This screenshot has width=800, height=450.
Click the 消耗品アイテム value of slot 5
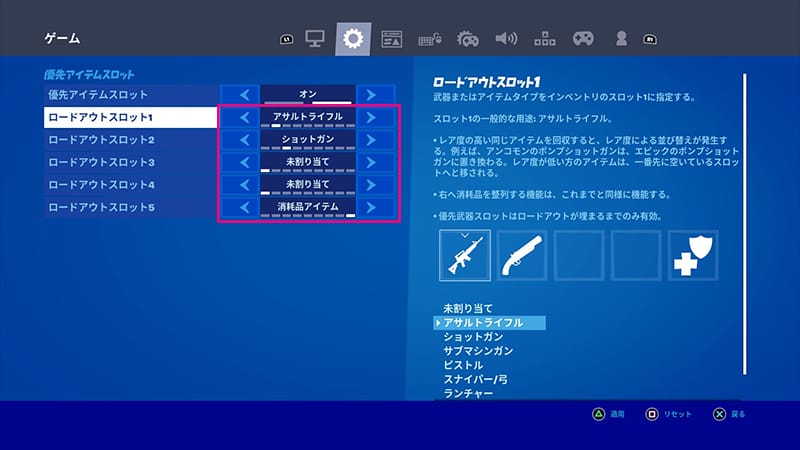pyautogui.click(x=308, y=207)
